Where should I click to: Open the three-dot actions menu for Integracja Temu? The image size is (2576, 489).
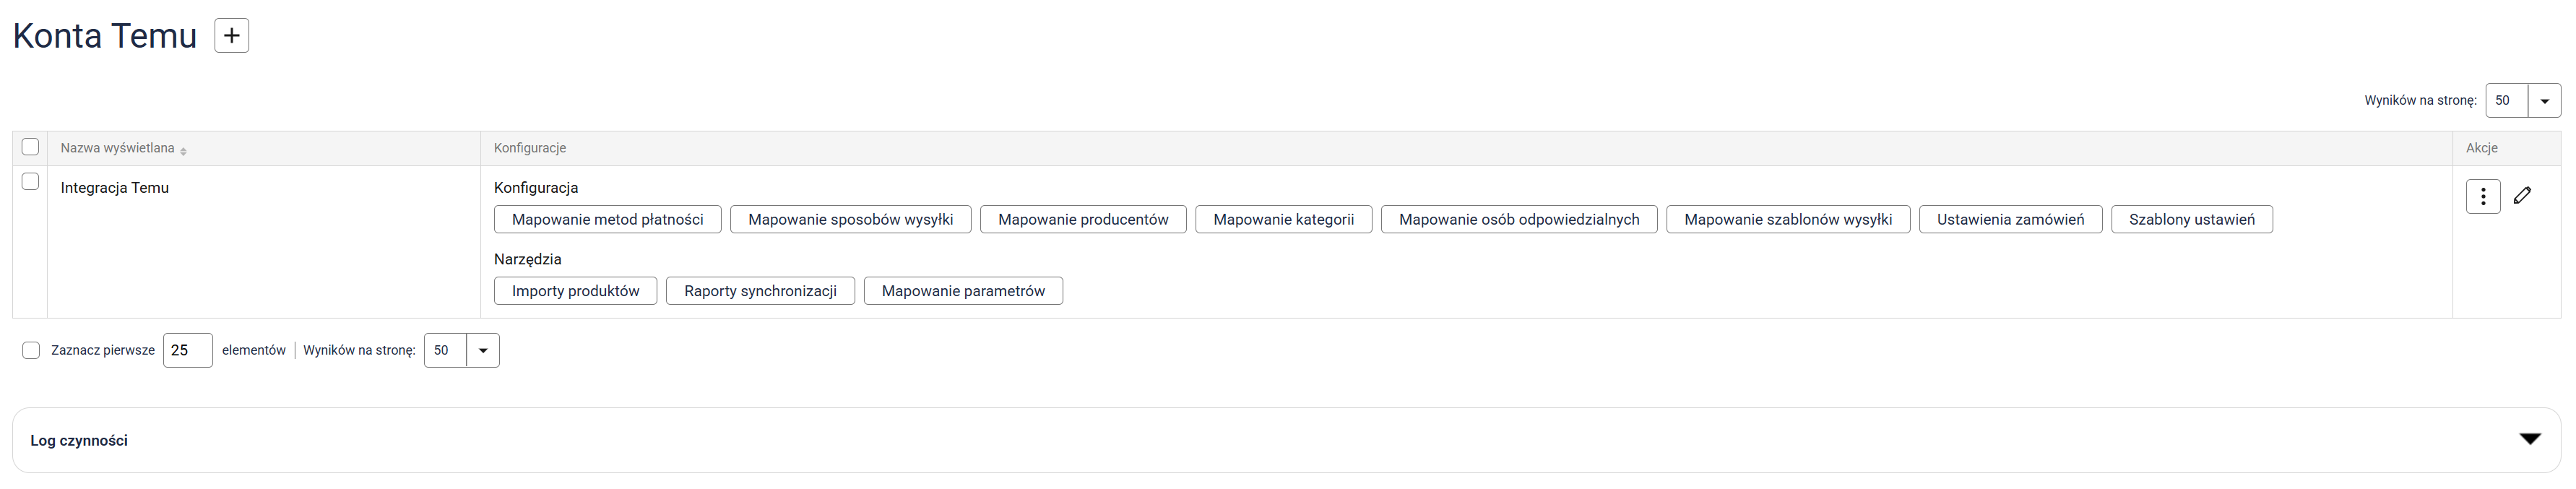tap(2482, 196)
